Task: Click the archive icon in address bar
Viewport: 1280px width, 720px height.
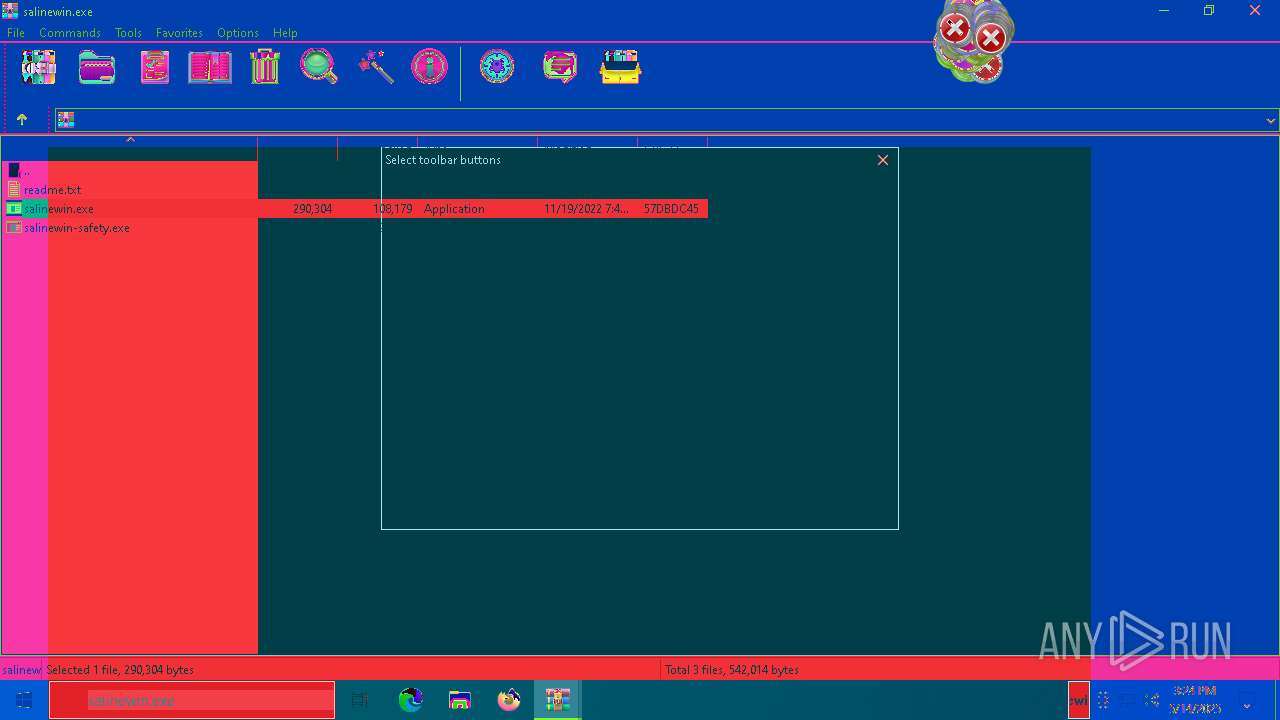Action: [x=66, y=120]
